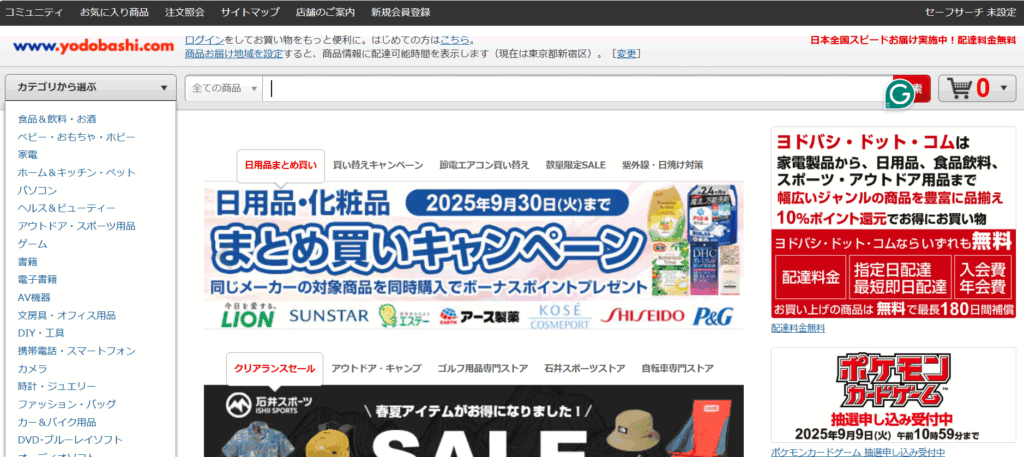Open サイトマップ in top navigation
This screenshot has width=1024, height=457.
point(250,12)
